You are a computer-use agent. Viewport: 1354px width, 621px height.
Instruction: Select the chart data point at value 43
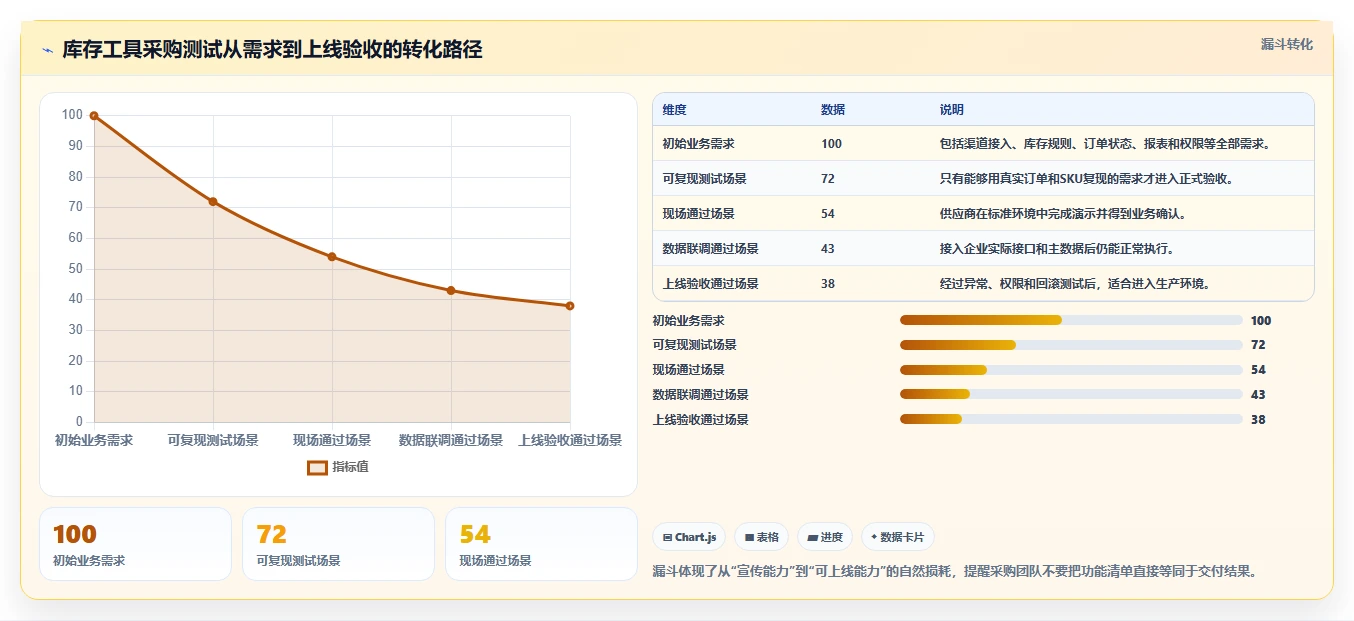(451, 291)
